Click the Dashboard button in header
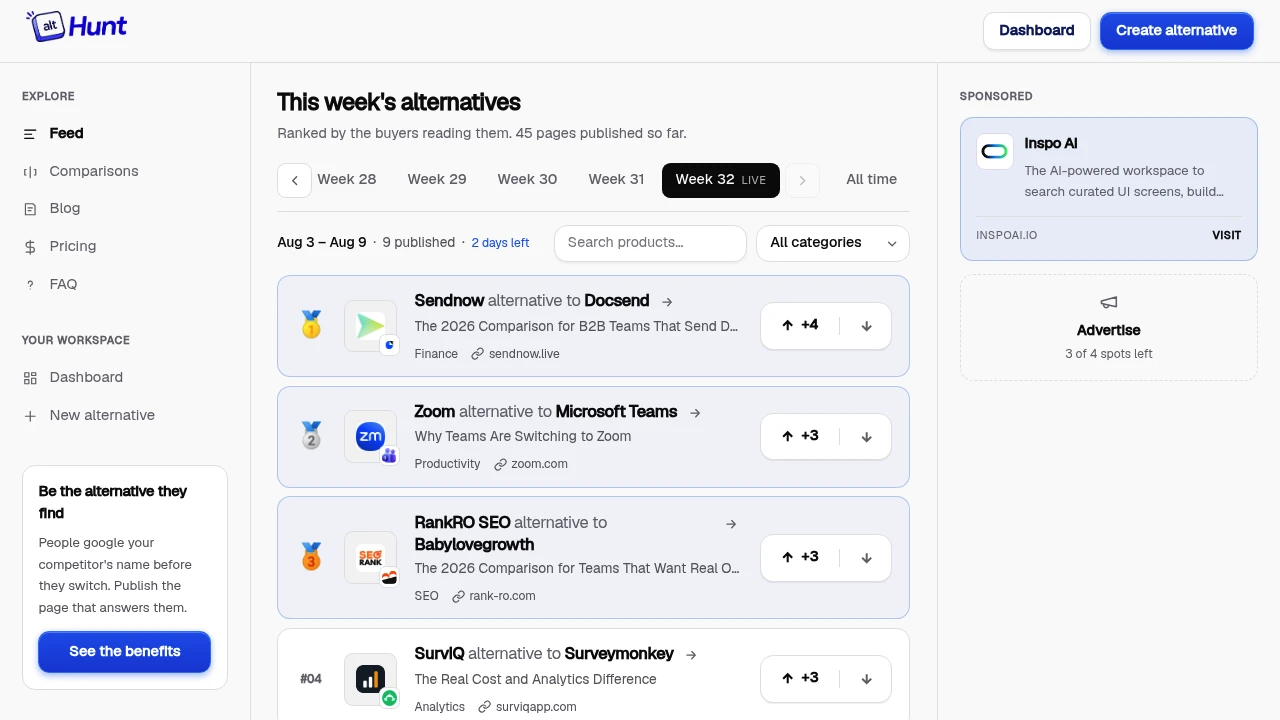Viewport: 1280px width, 720px height. pos(1037,31)
